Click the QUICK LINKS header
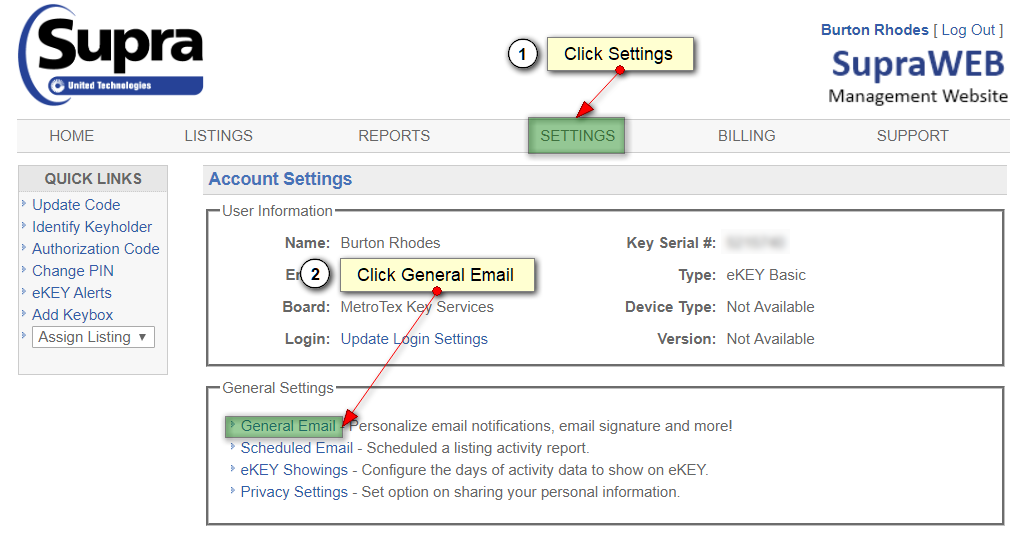This screenshot has width=1019, height=545. [93, 179]
